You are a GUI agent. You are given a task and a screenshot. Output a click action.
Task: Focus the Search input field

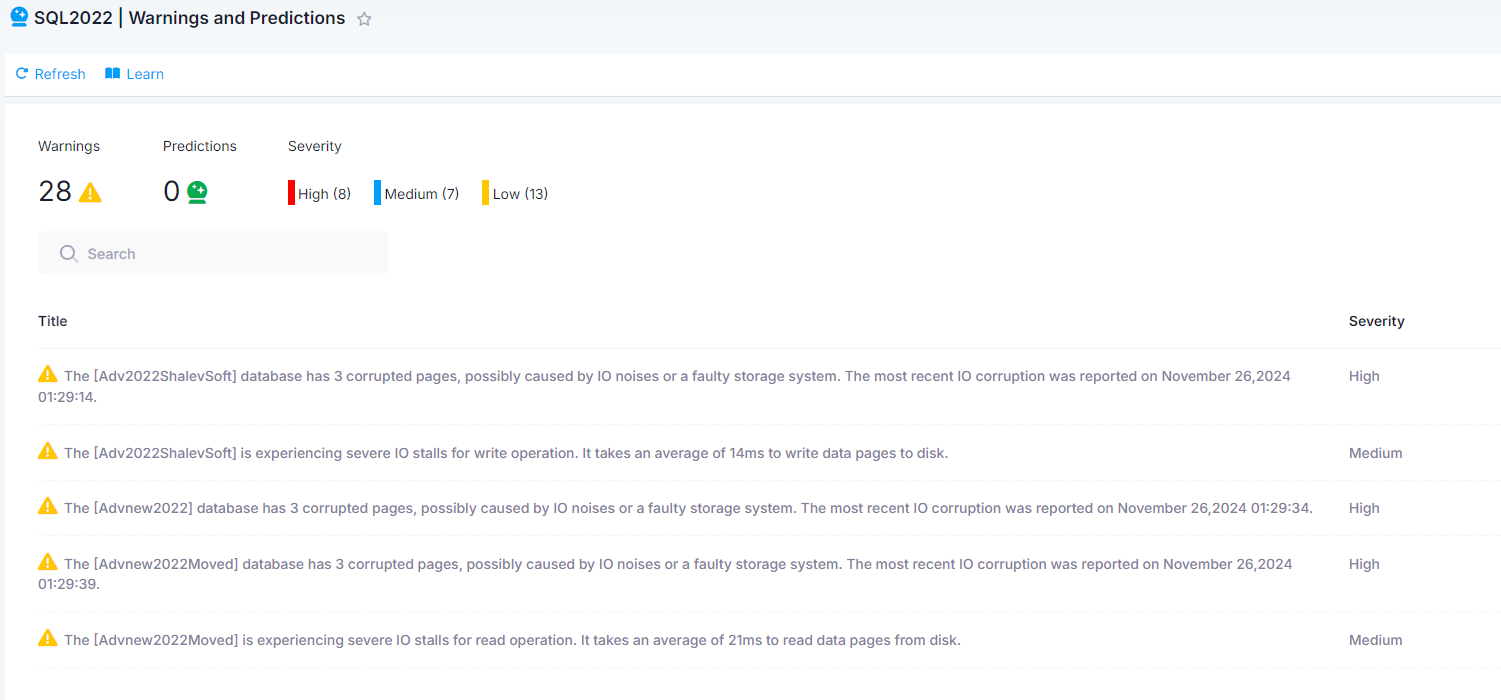coord(230,254)
